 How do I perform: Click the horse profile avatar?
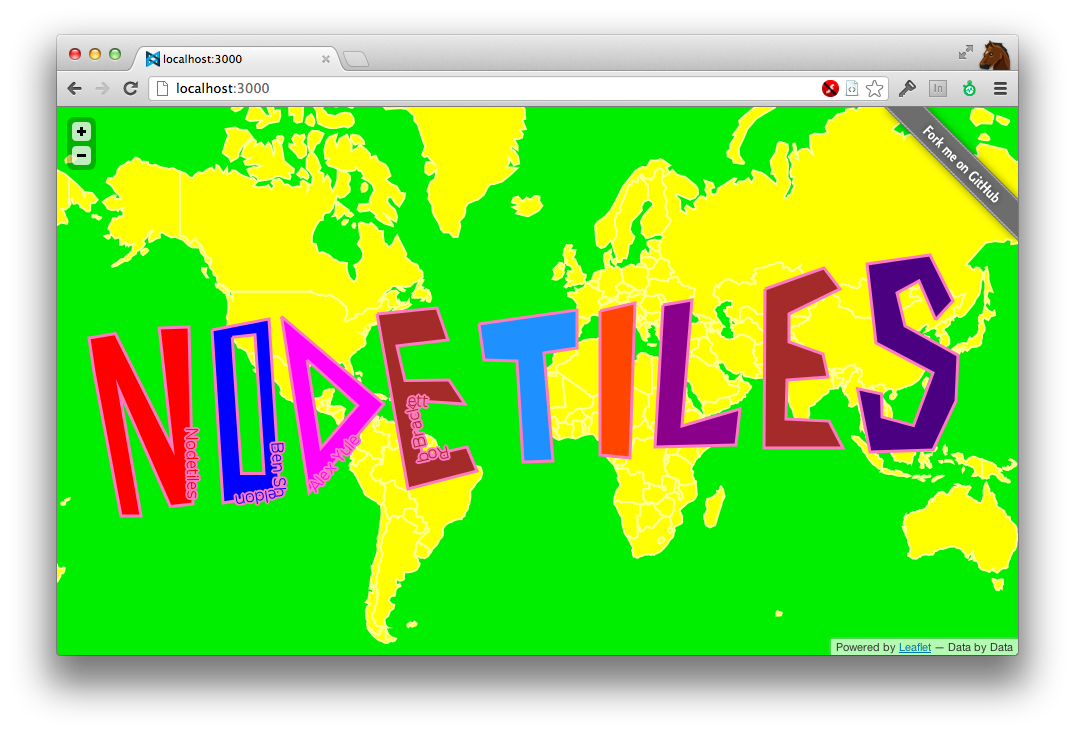pos(994,56)
